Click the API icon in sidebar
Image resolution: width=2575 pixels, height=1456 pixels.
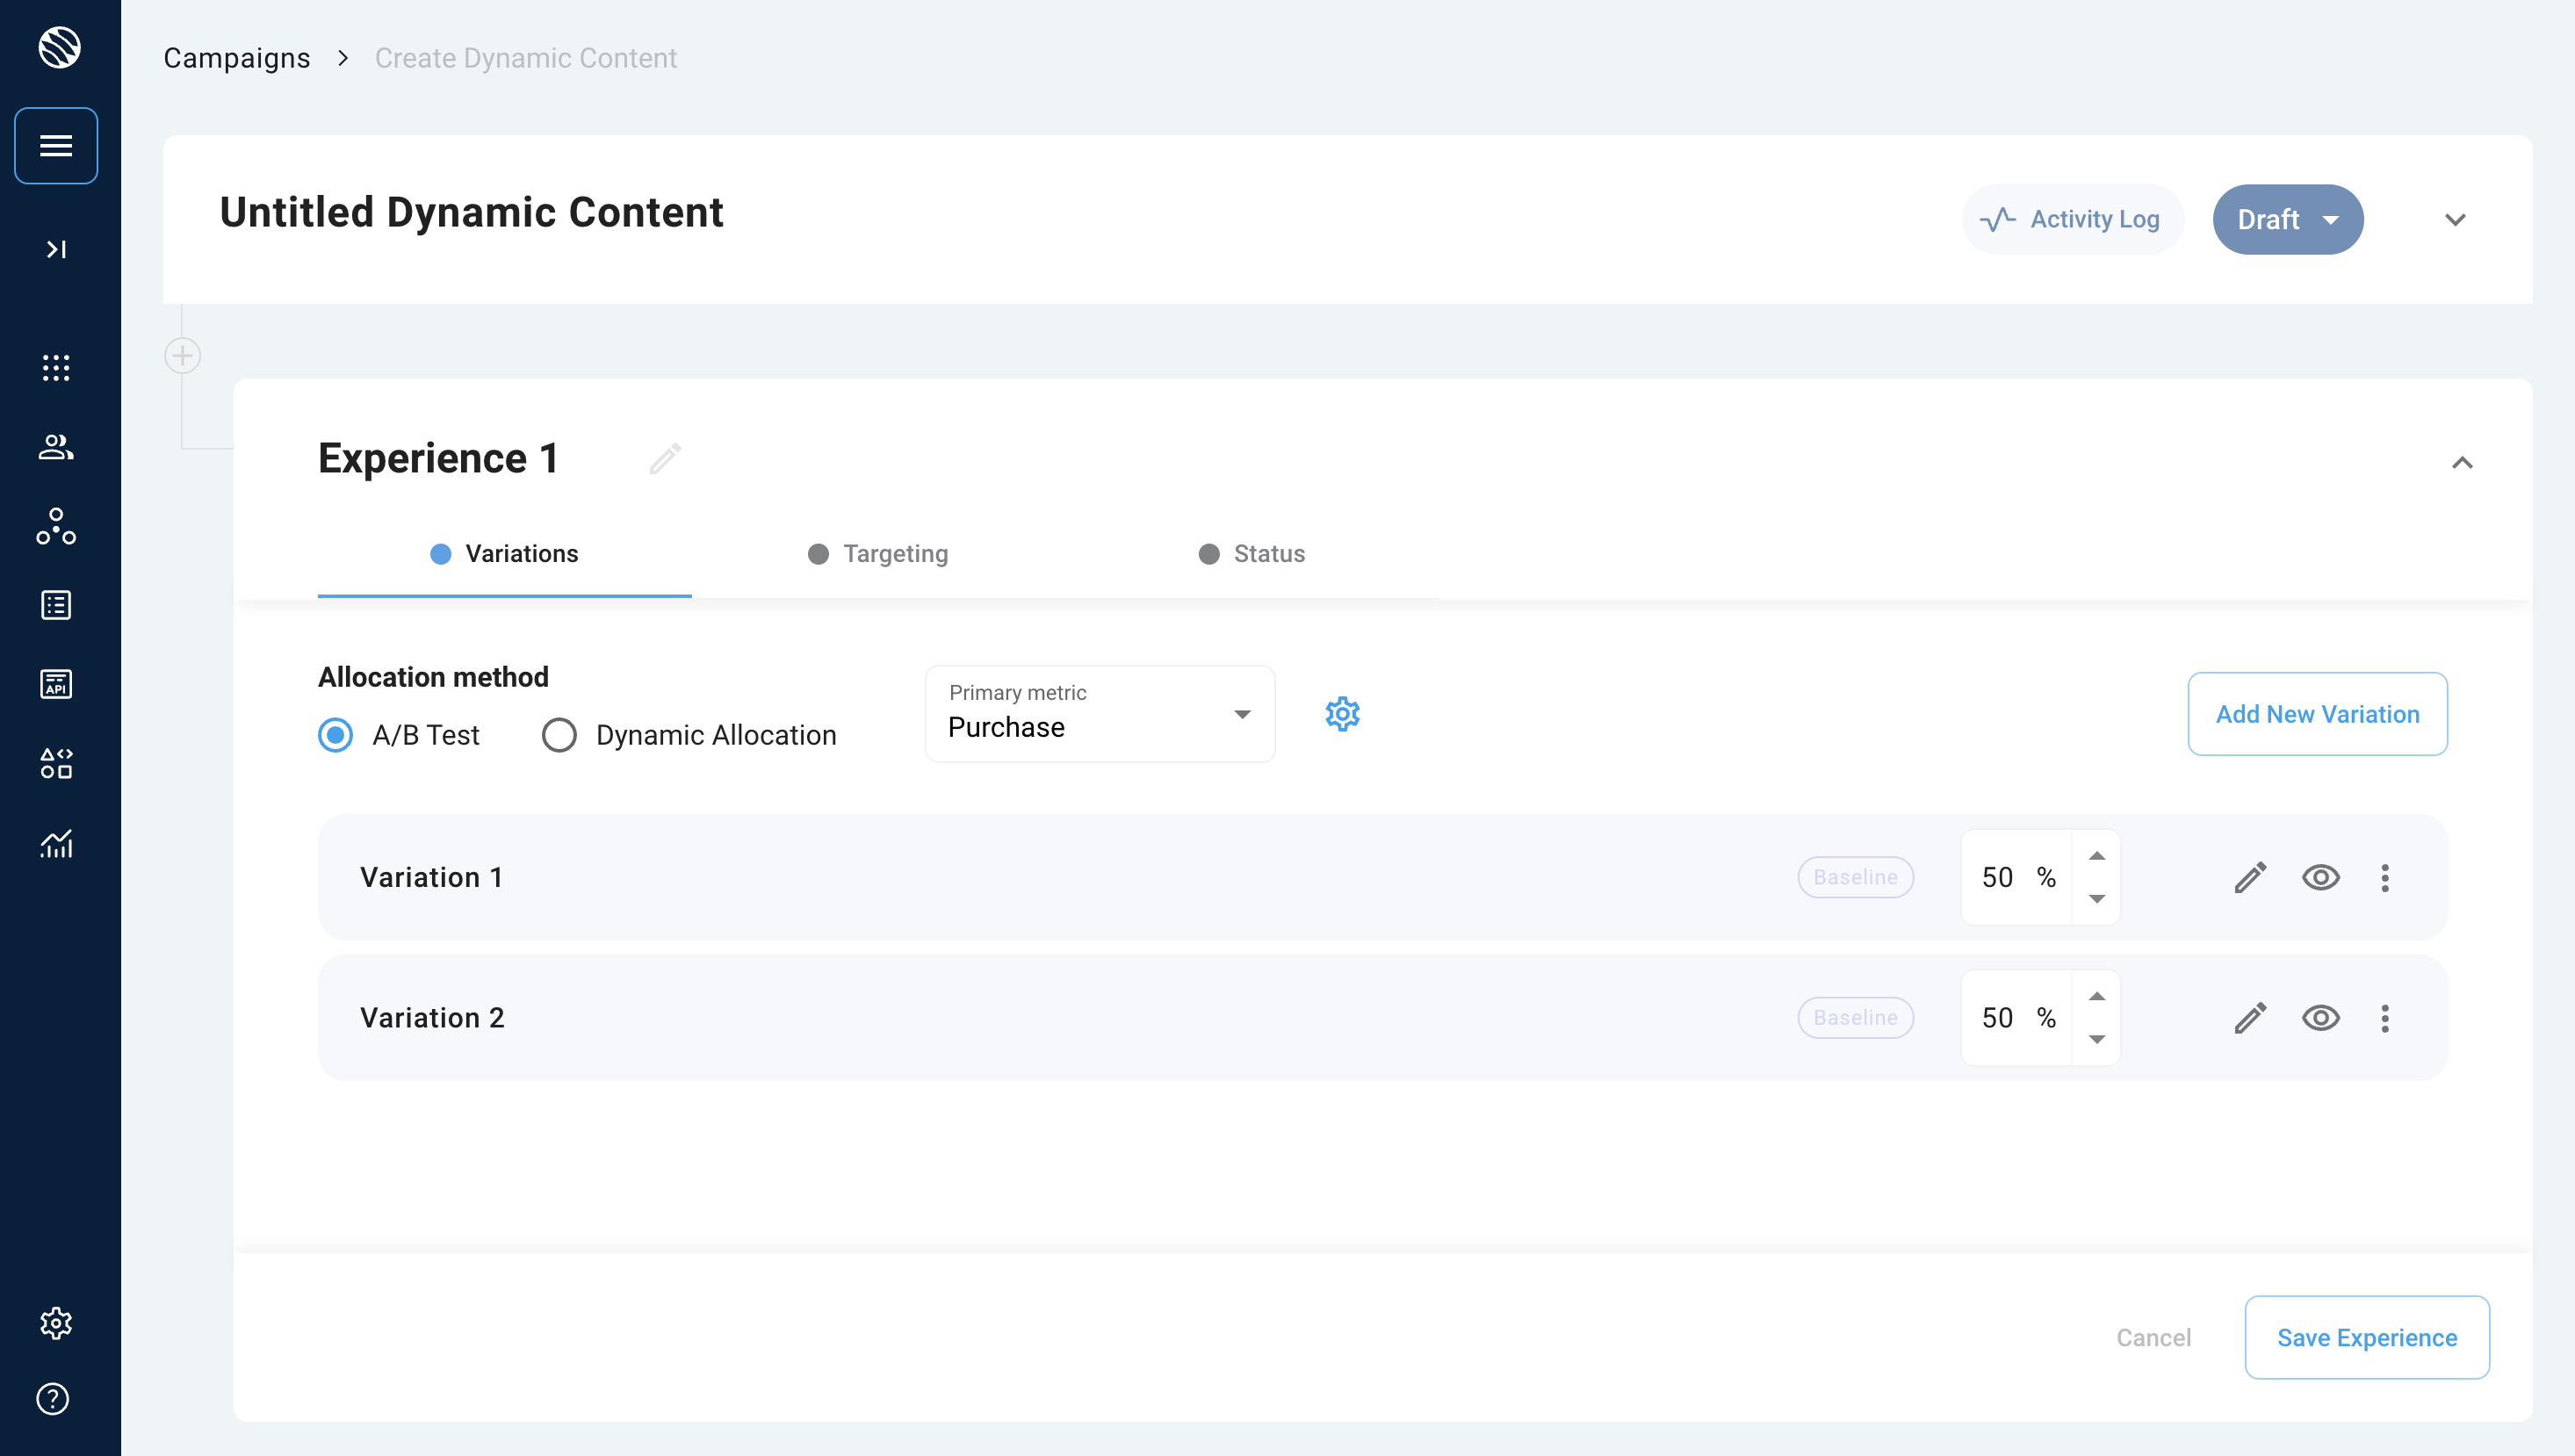coord(56,685)
